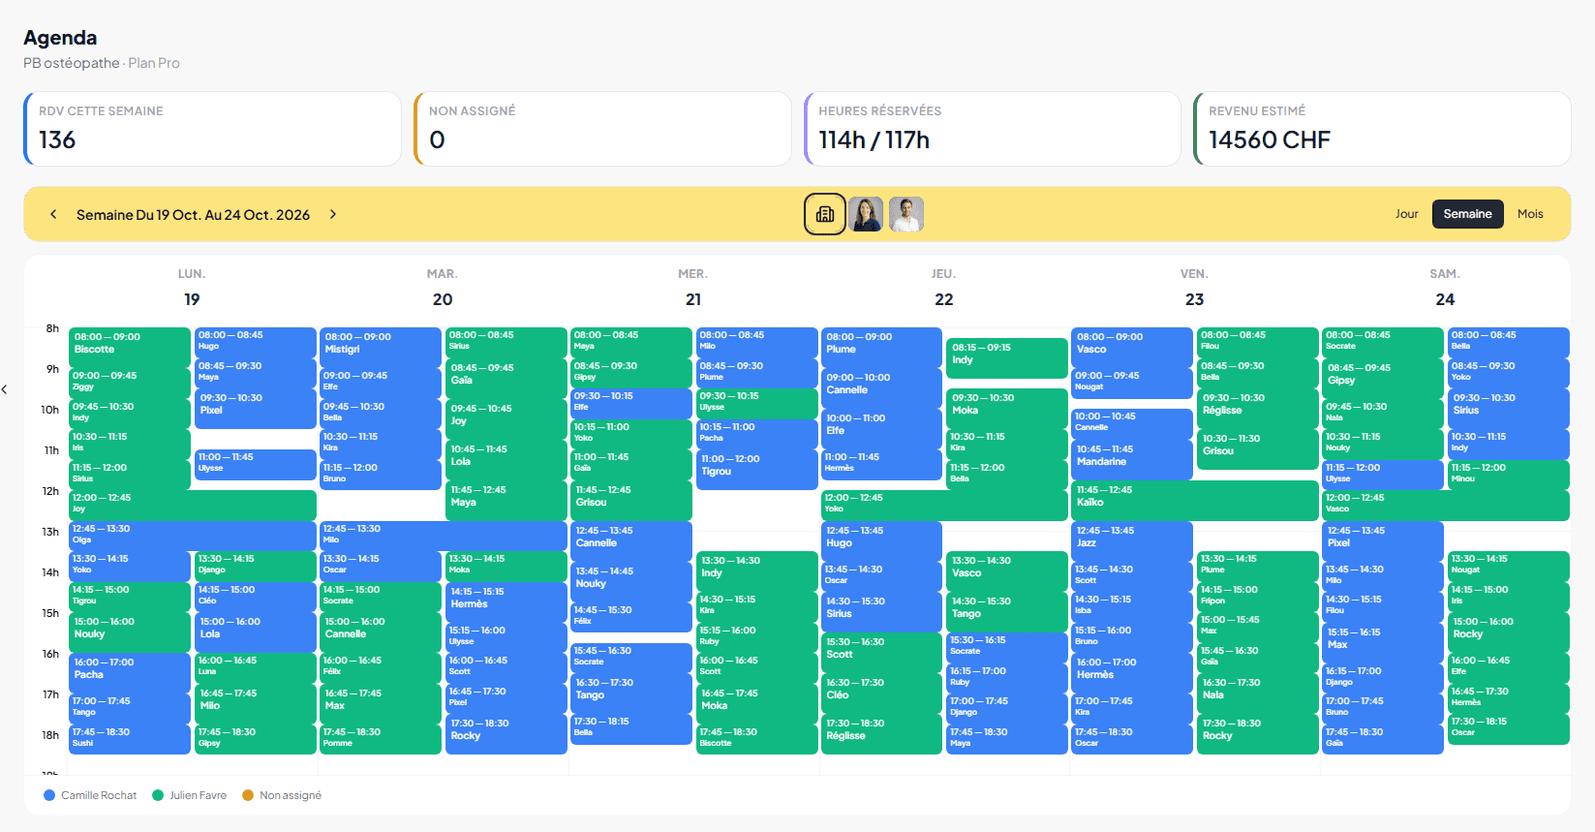The width and height of the screenshot is (1595, 832).
Task: Switch to Mois view
Action: click(x=1530, y=214)
